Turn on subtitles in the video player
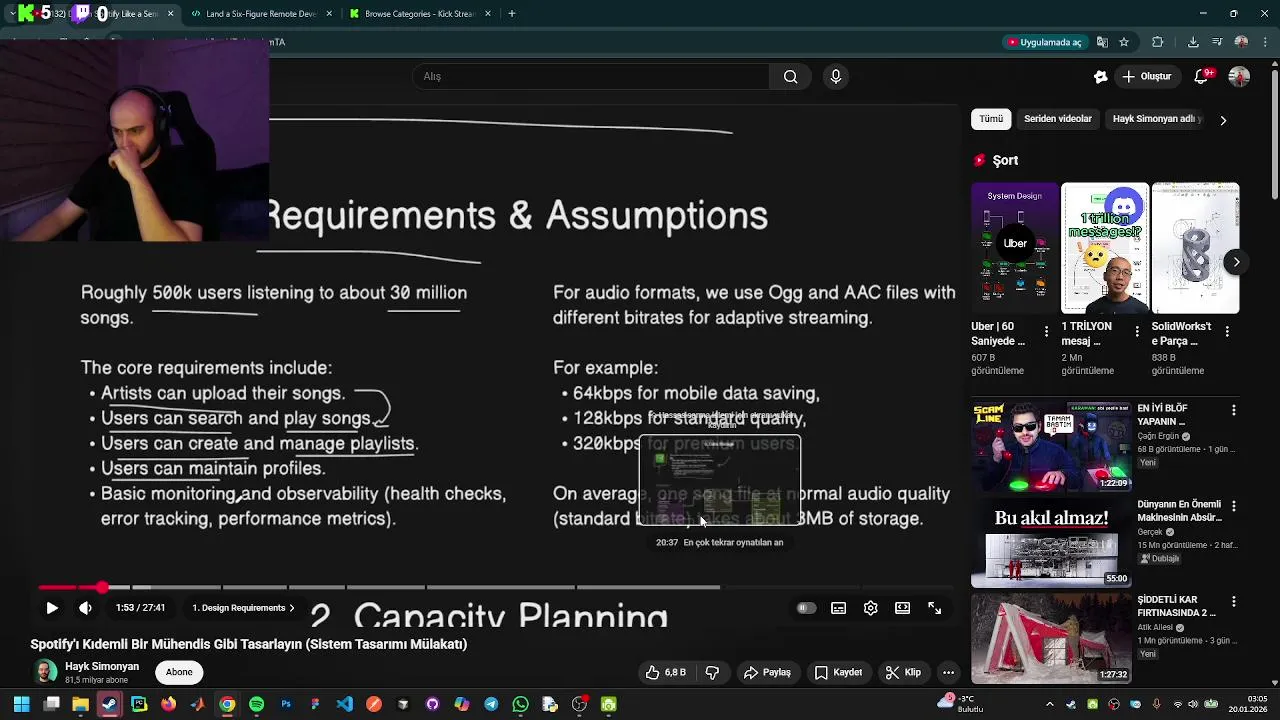 tap(839, 608)
